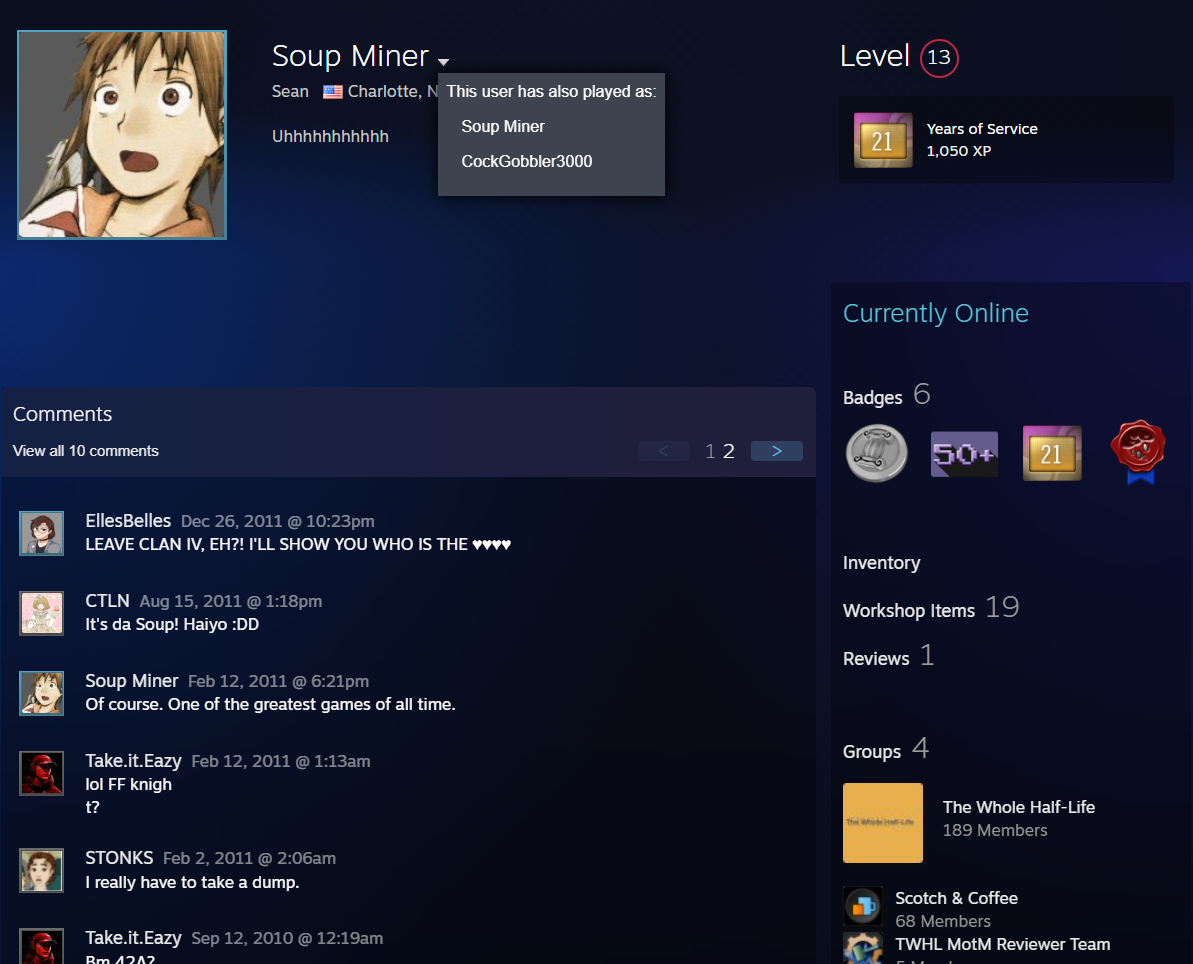Open comments page 2
This screenshot has width=1193, height=964.
pos(729,451)
